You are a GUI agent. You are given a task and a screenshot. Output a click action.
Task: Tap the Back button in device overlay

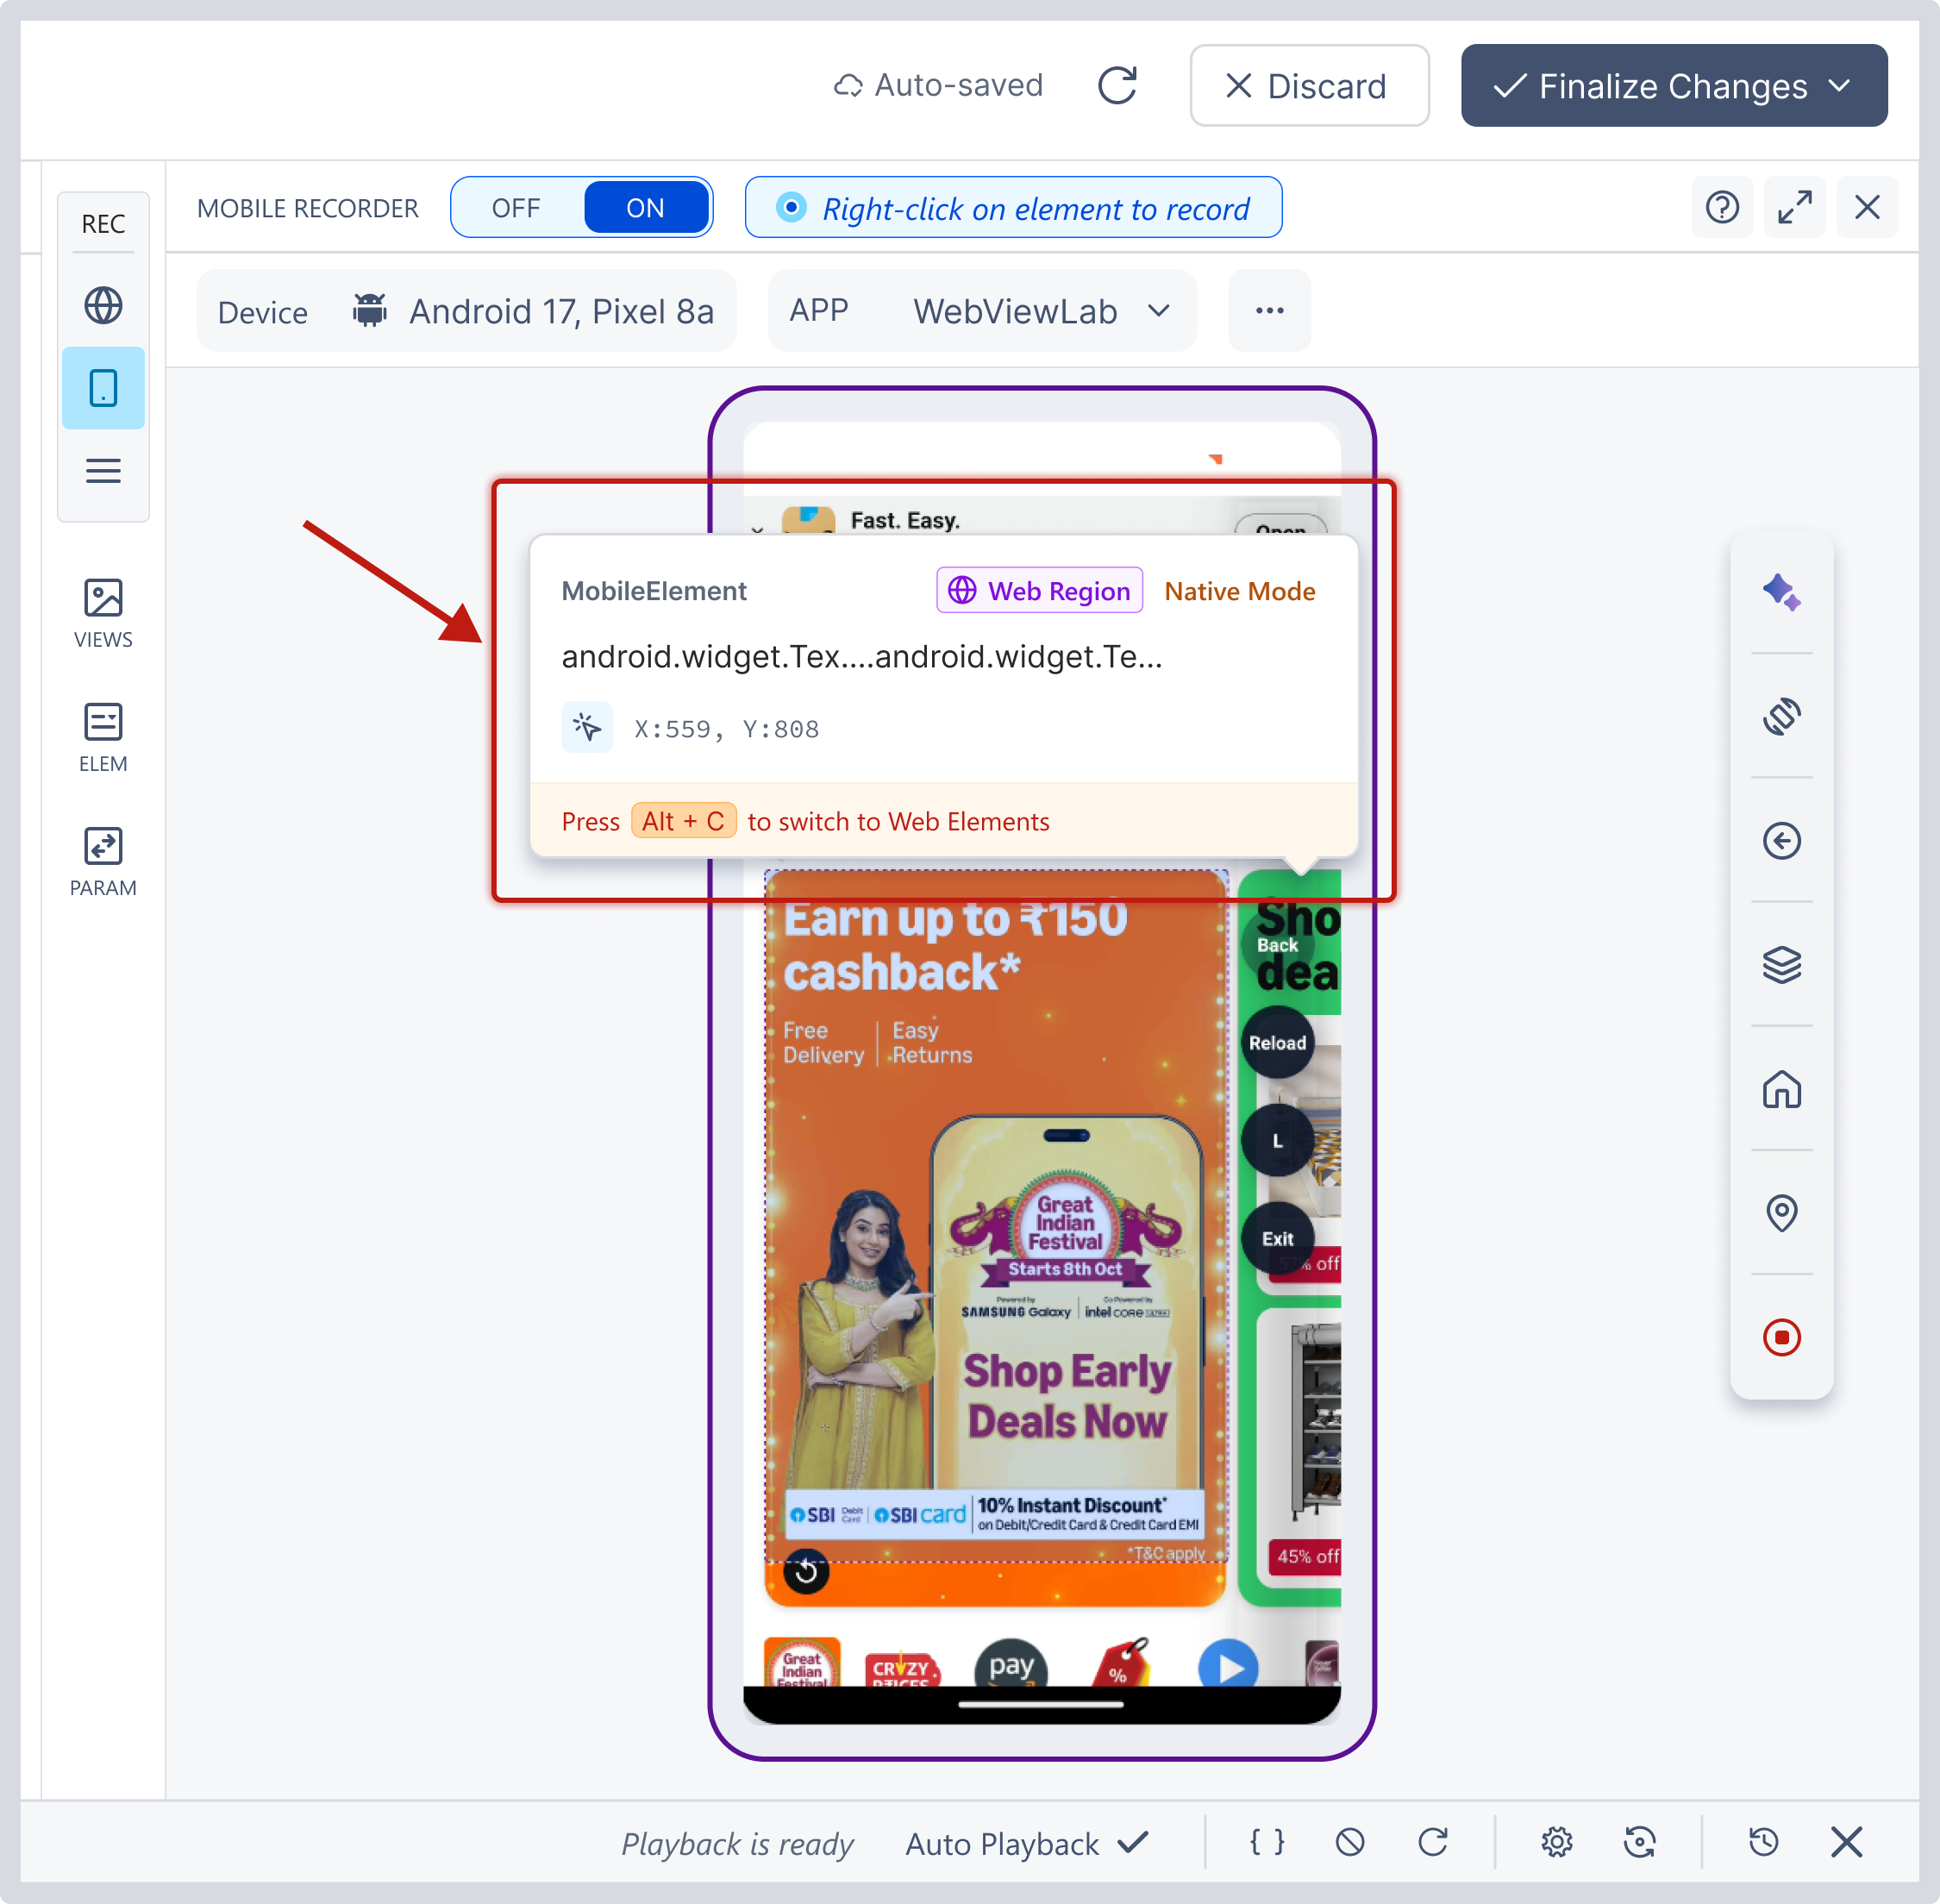1277,945
